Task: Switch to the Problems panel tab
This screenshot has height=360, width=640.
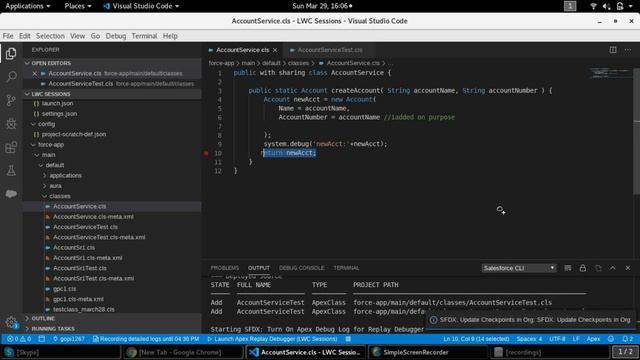Action: 224,268
